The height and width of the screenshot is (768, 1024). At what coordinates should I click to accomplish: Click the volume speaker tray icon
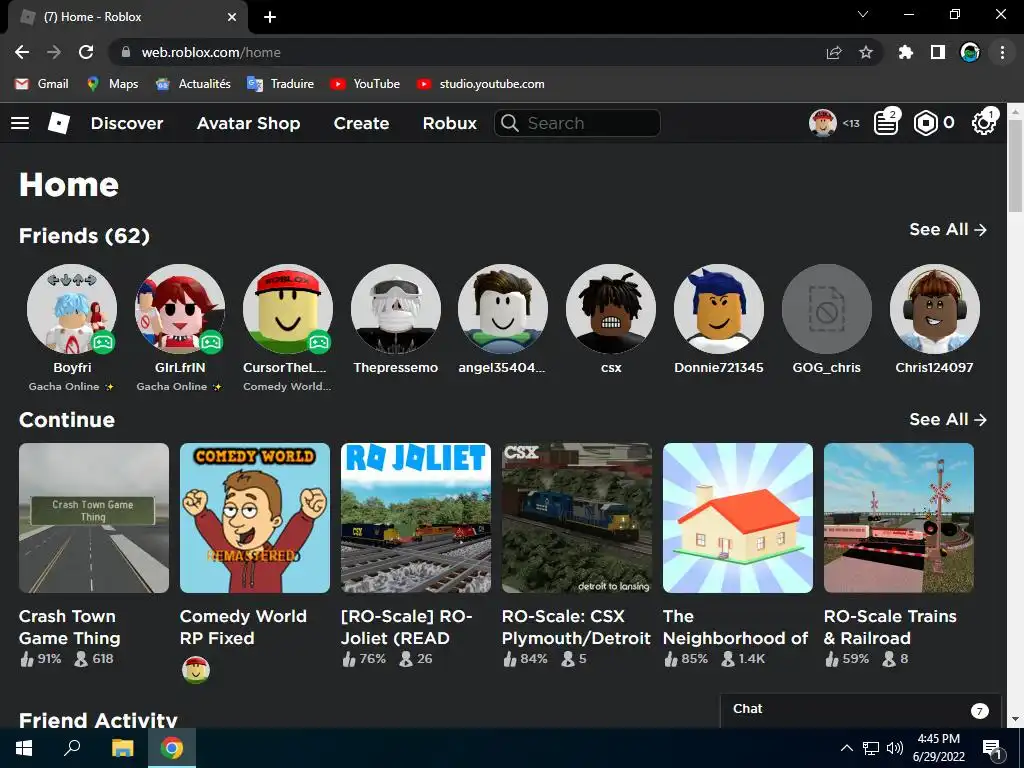tap(895, 748)
